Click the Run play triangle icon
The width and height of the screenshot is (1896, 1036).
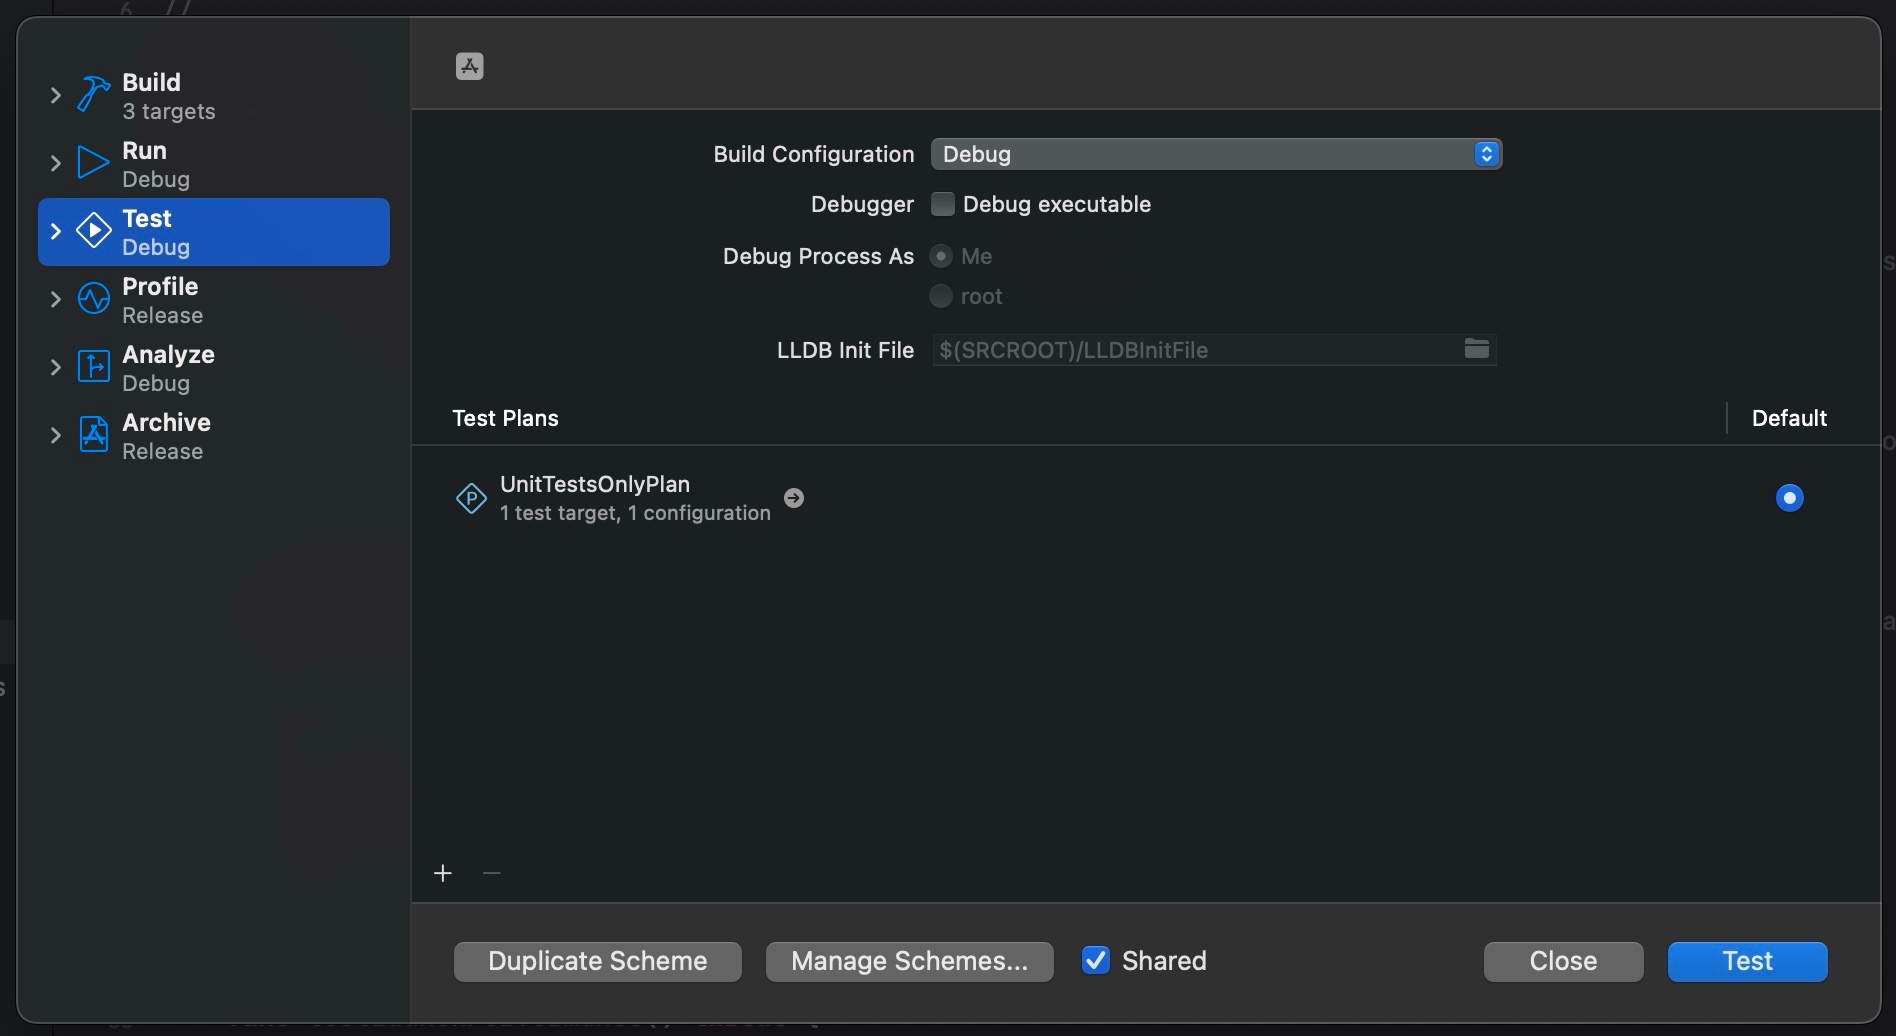[93, 163]
